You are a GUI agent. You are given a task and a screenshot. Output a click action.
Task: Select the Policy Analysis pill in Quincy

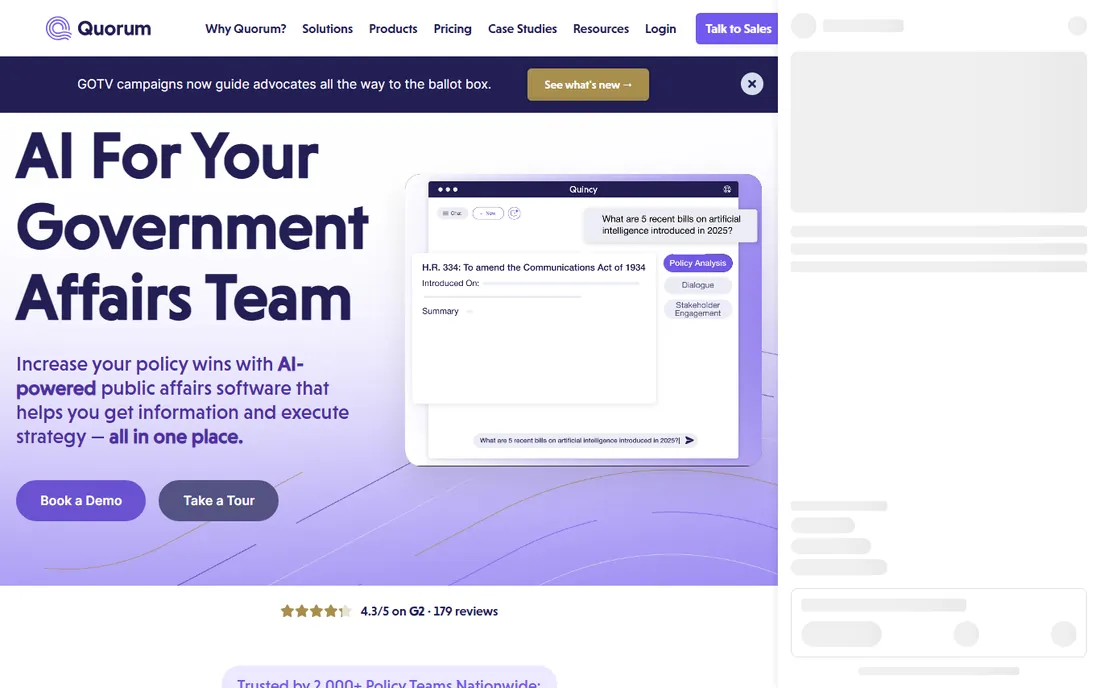click(698, 263)
